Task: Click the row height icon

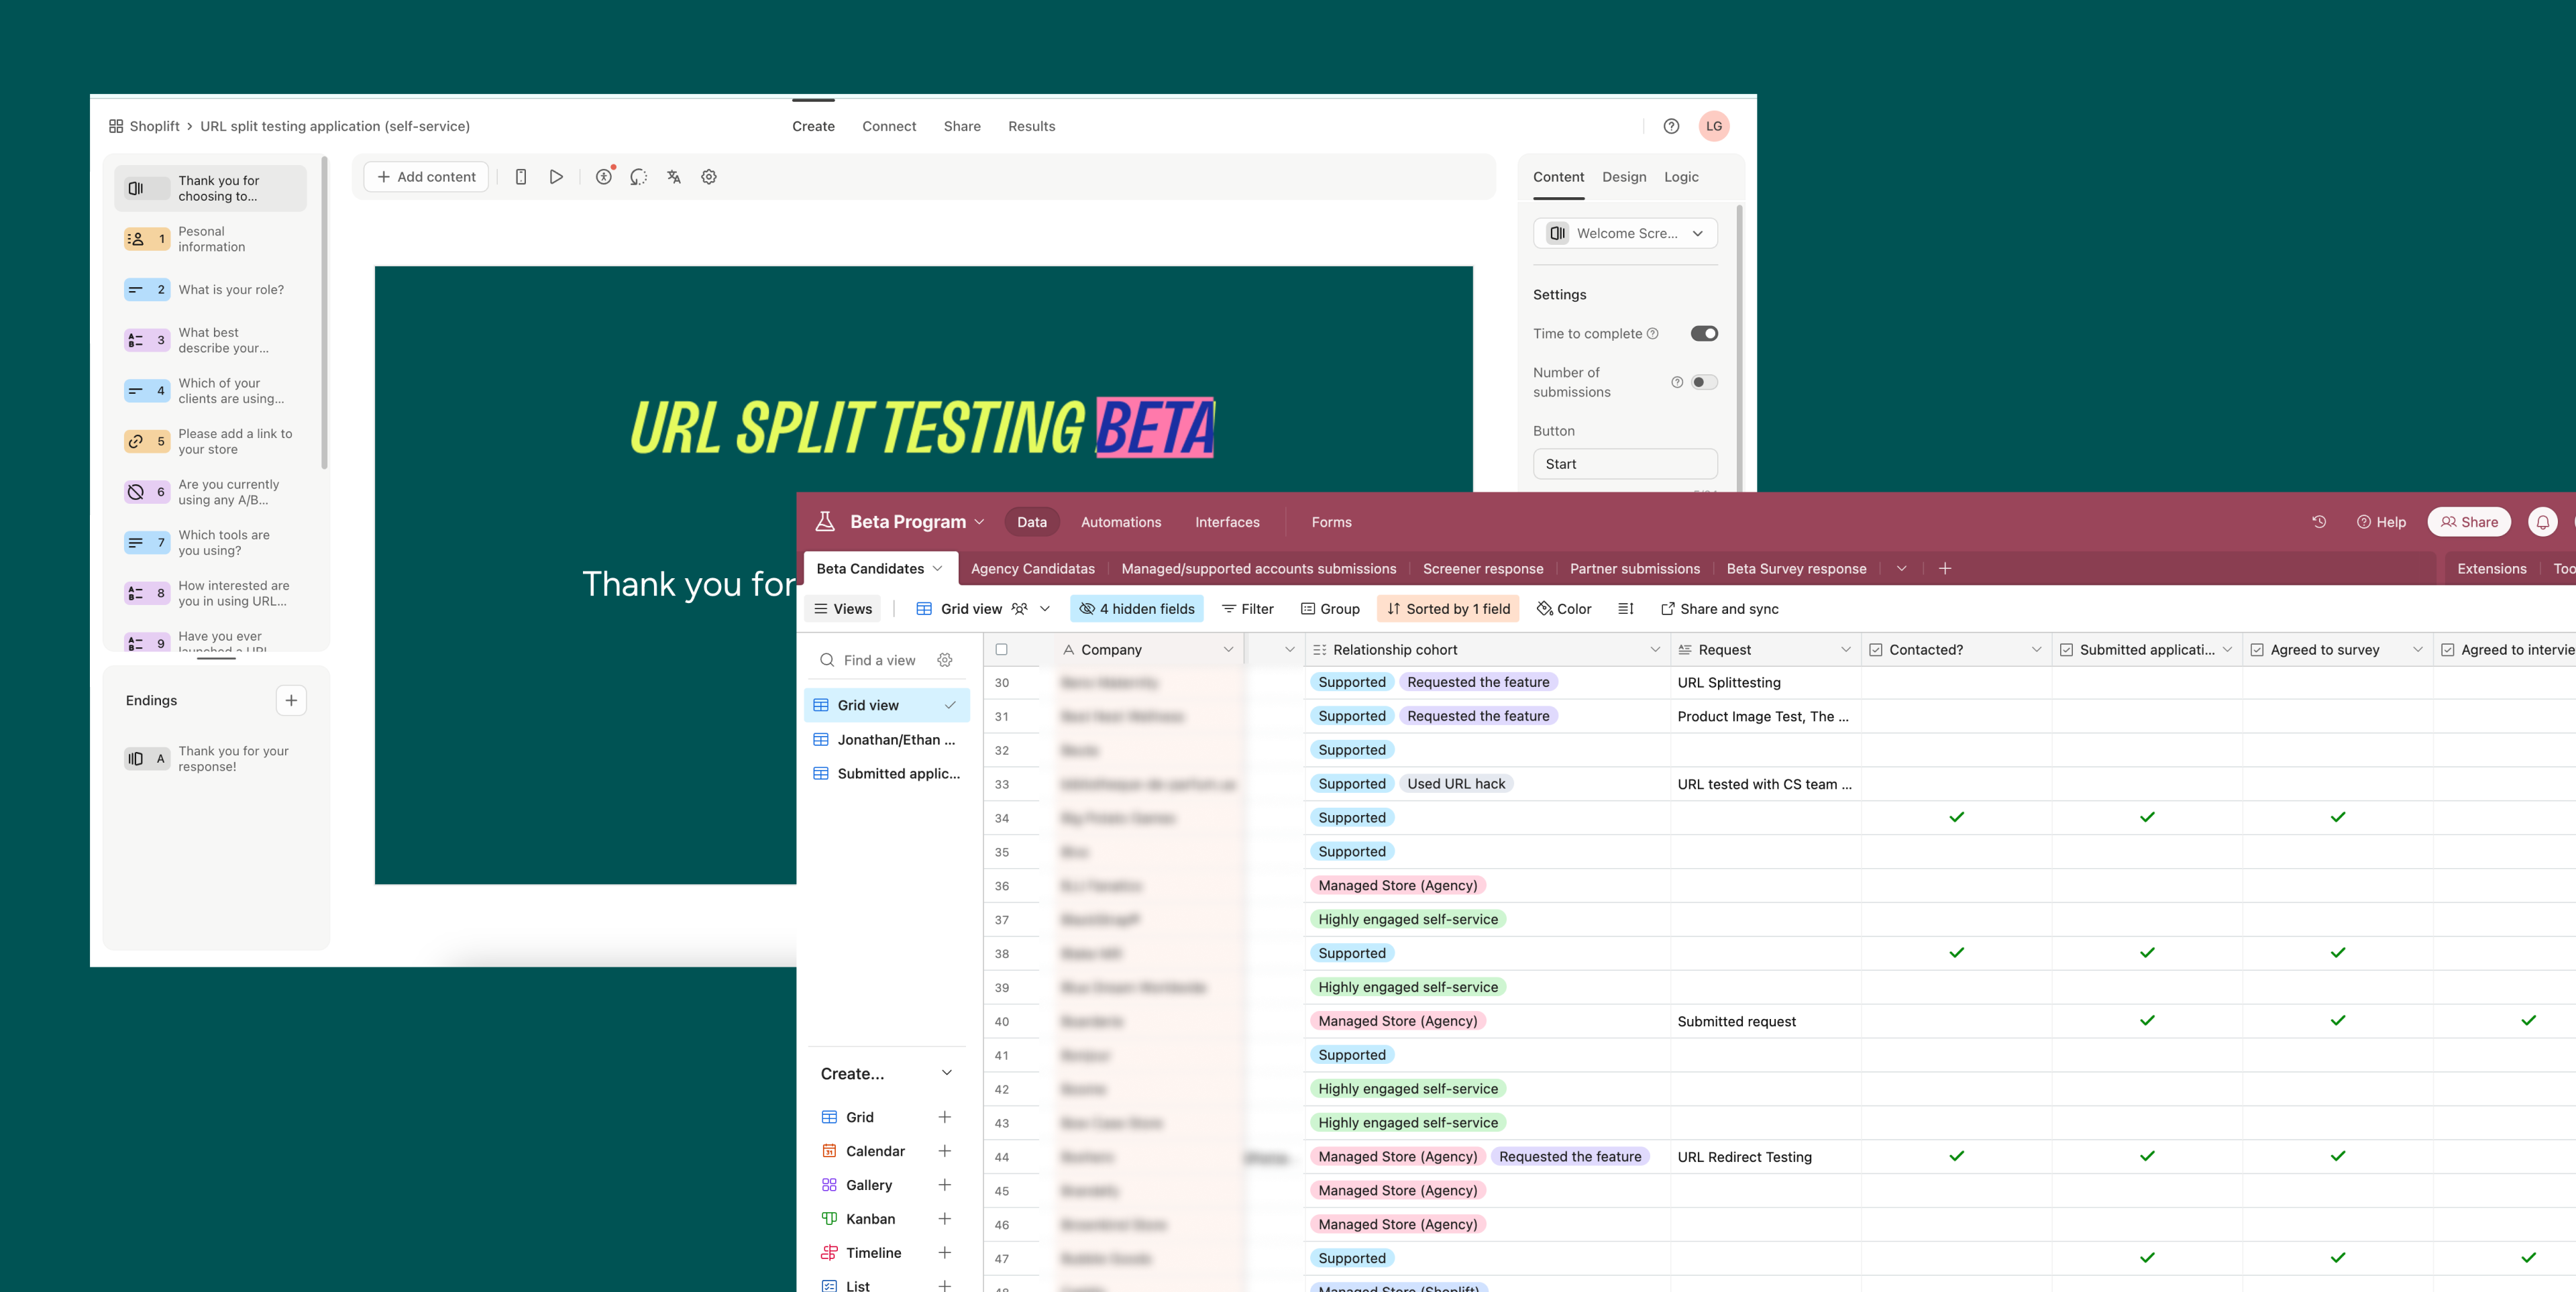Action: click(x=1626, y=609)
